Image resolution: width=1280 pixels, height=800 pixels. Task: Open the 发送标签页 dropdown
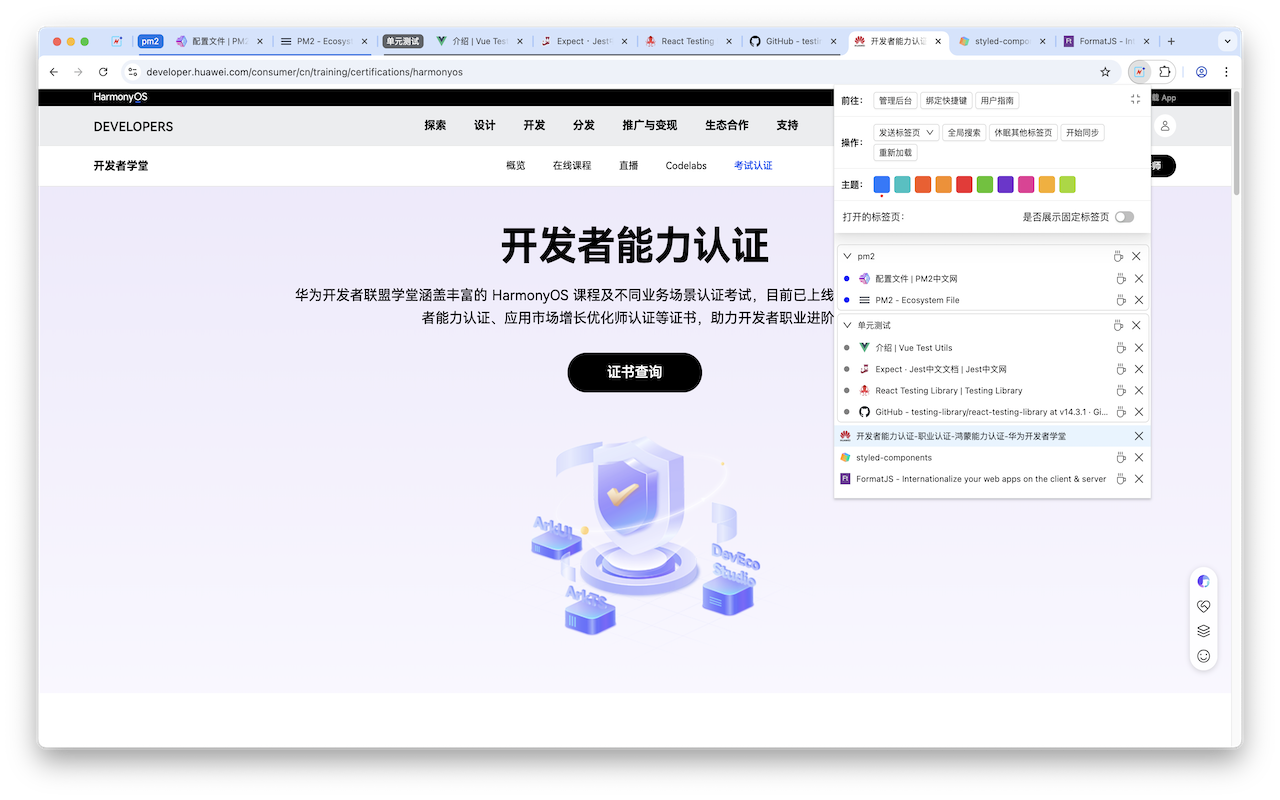907,132
